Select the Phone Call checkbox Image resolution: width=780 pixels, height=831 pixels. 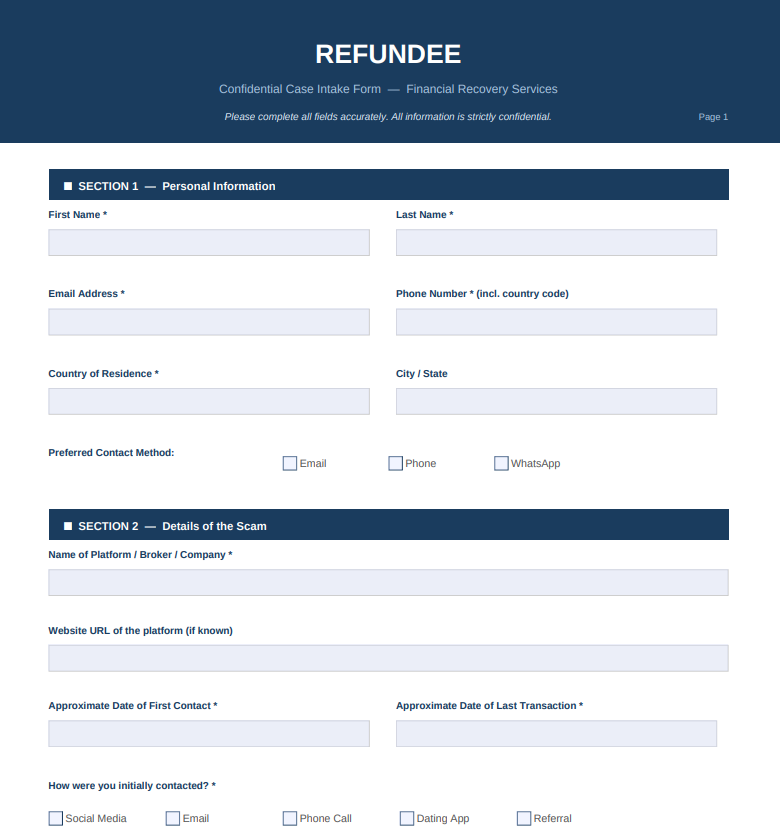tap(290, 818)
